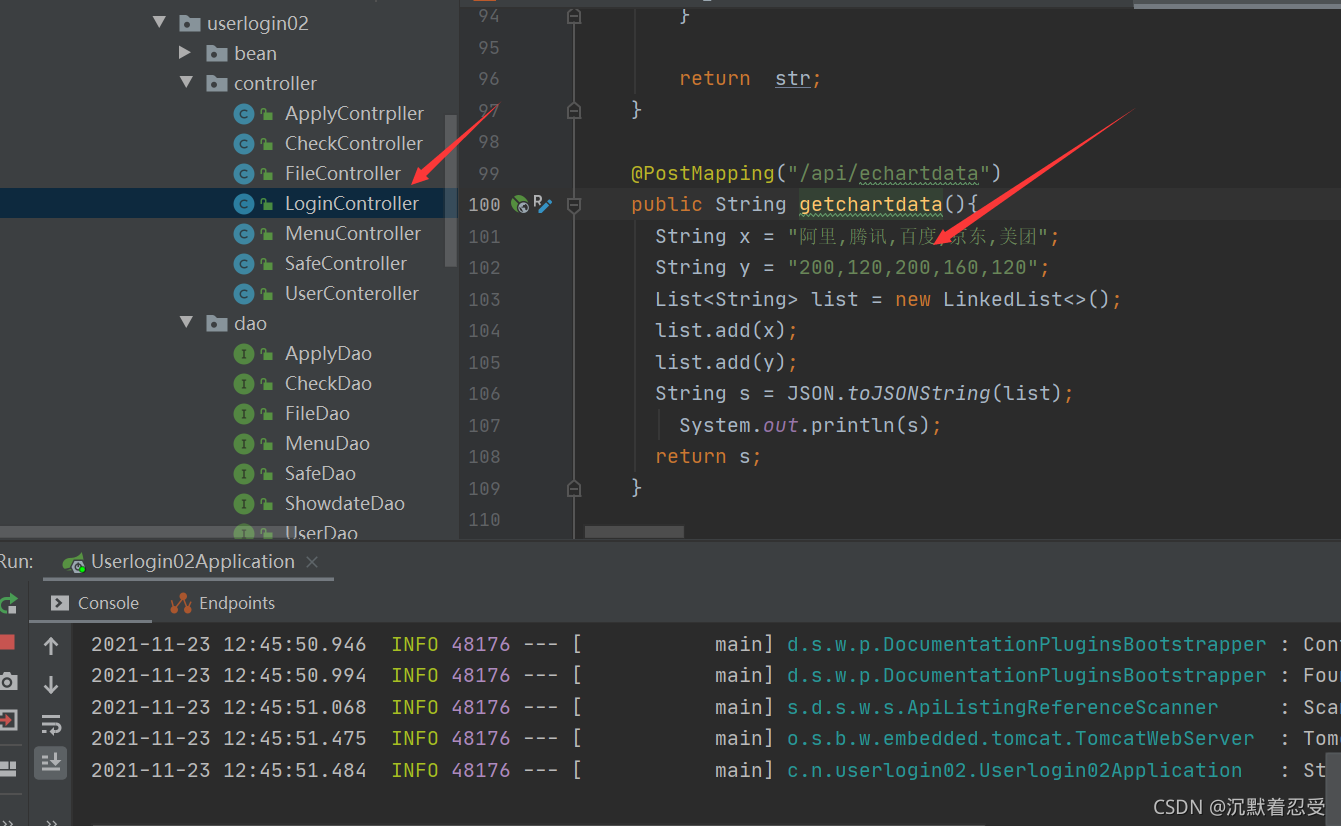
Task: Select SafeController in the tree
Action: pyautogui.click(x=346, y=263)
